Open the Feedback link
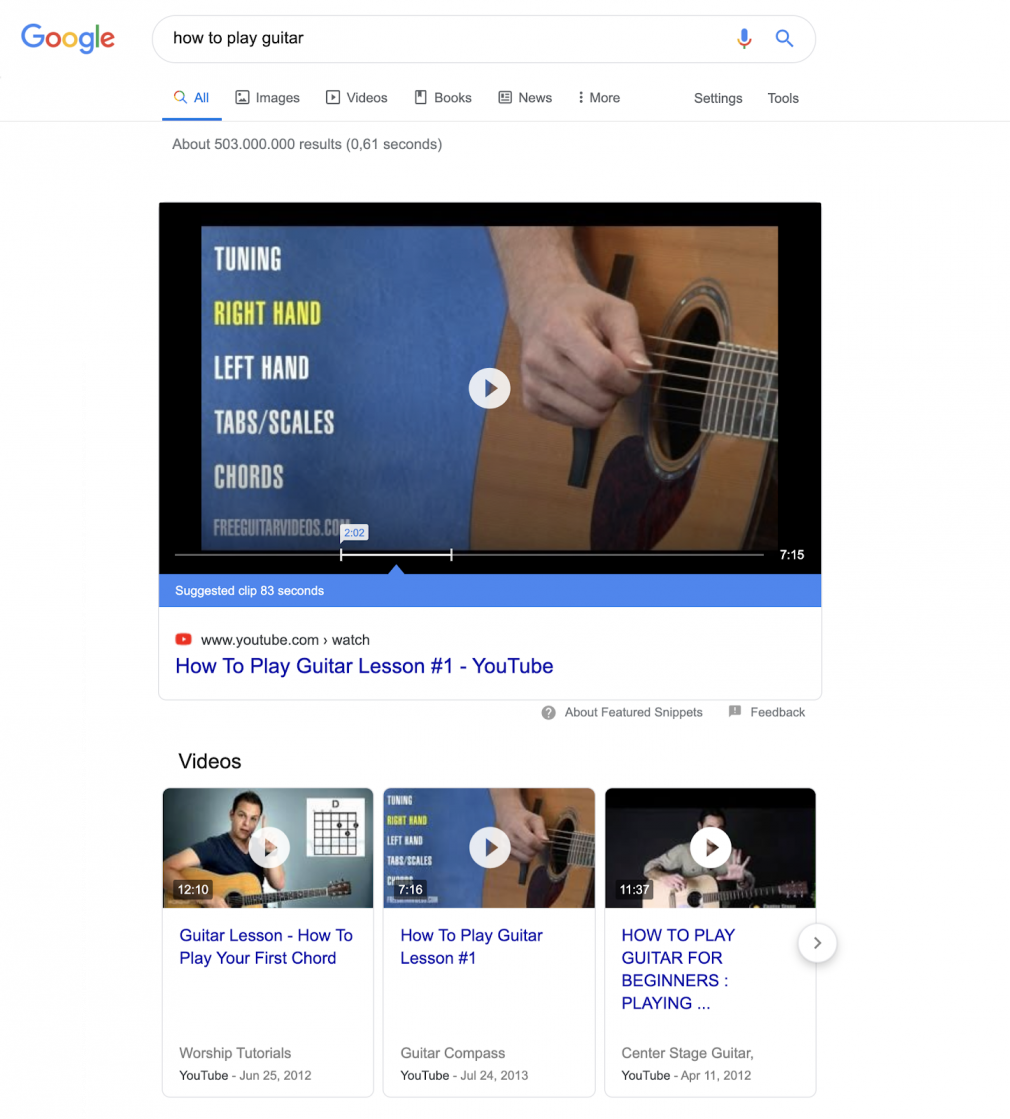 pyautogui.click(x=777, y=712)
